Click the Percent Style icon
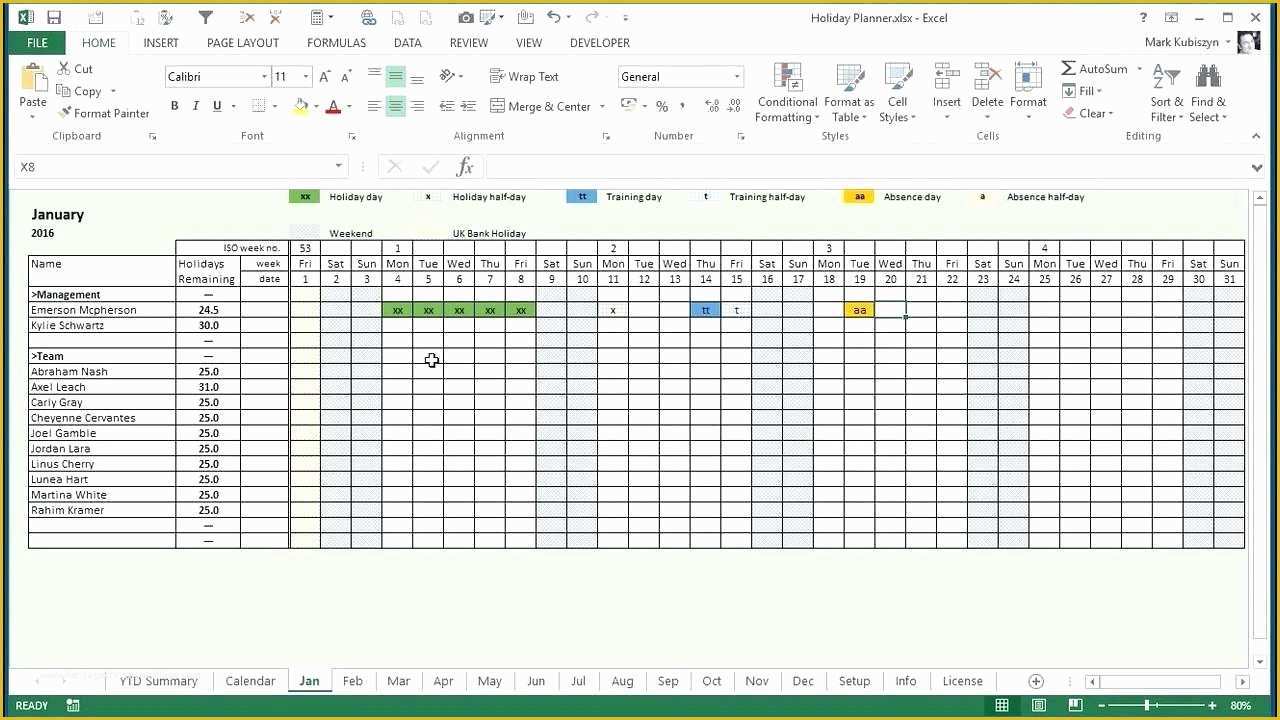This screenshot has width=1280, height=720. tap(662, 106)
